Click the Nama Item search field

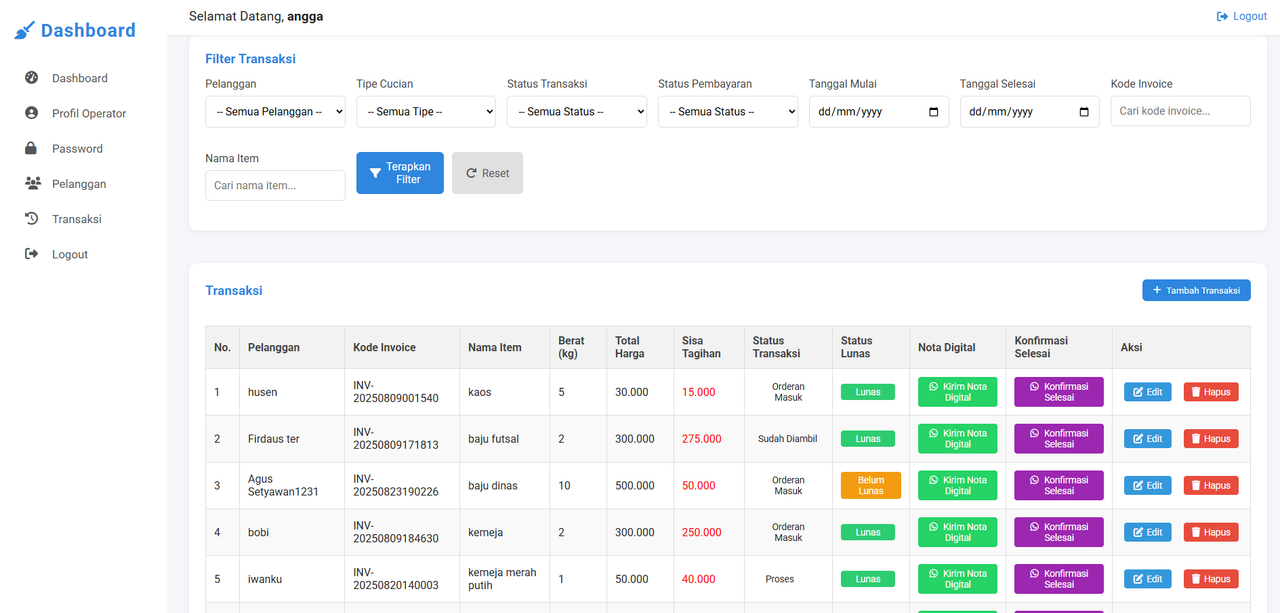275,185
